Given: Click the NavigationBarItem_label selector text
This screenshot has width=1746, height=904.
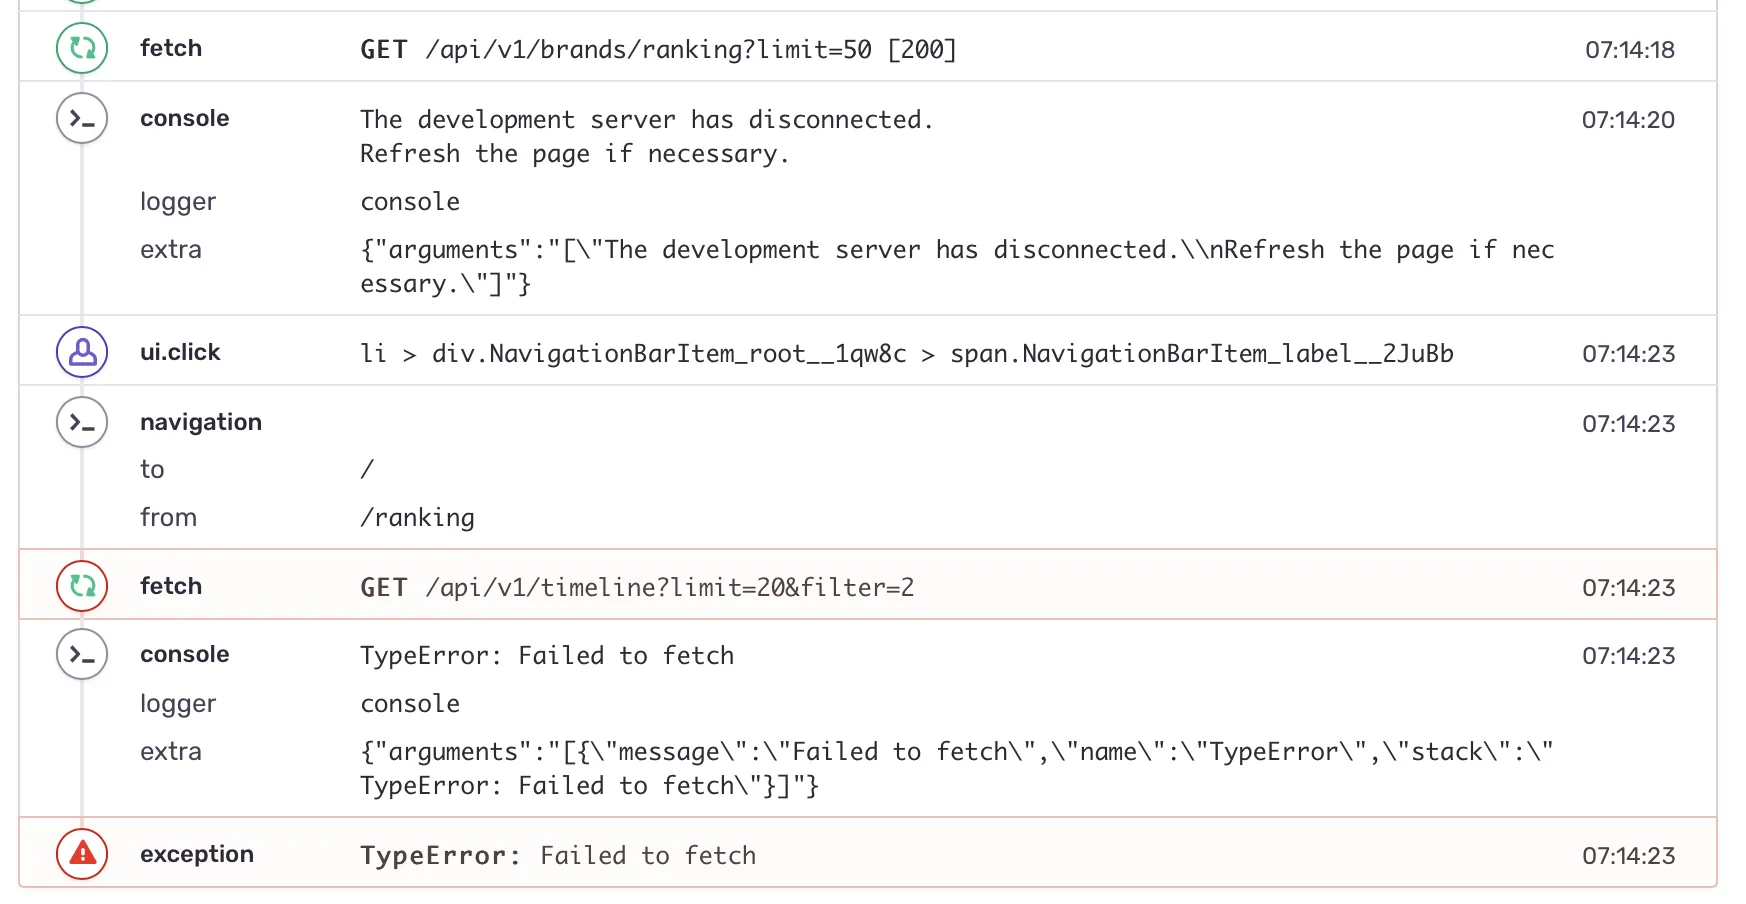Looking at the screenshot, I should point(1202,354).
